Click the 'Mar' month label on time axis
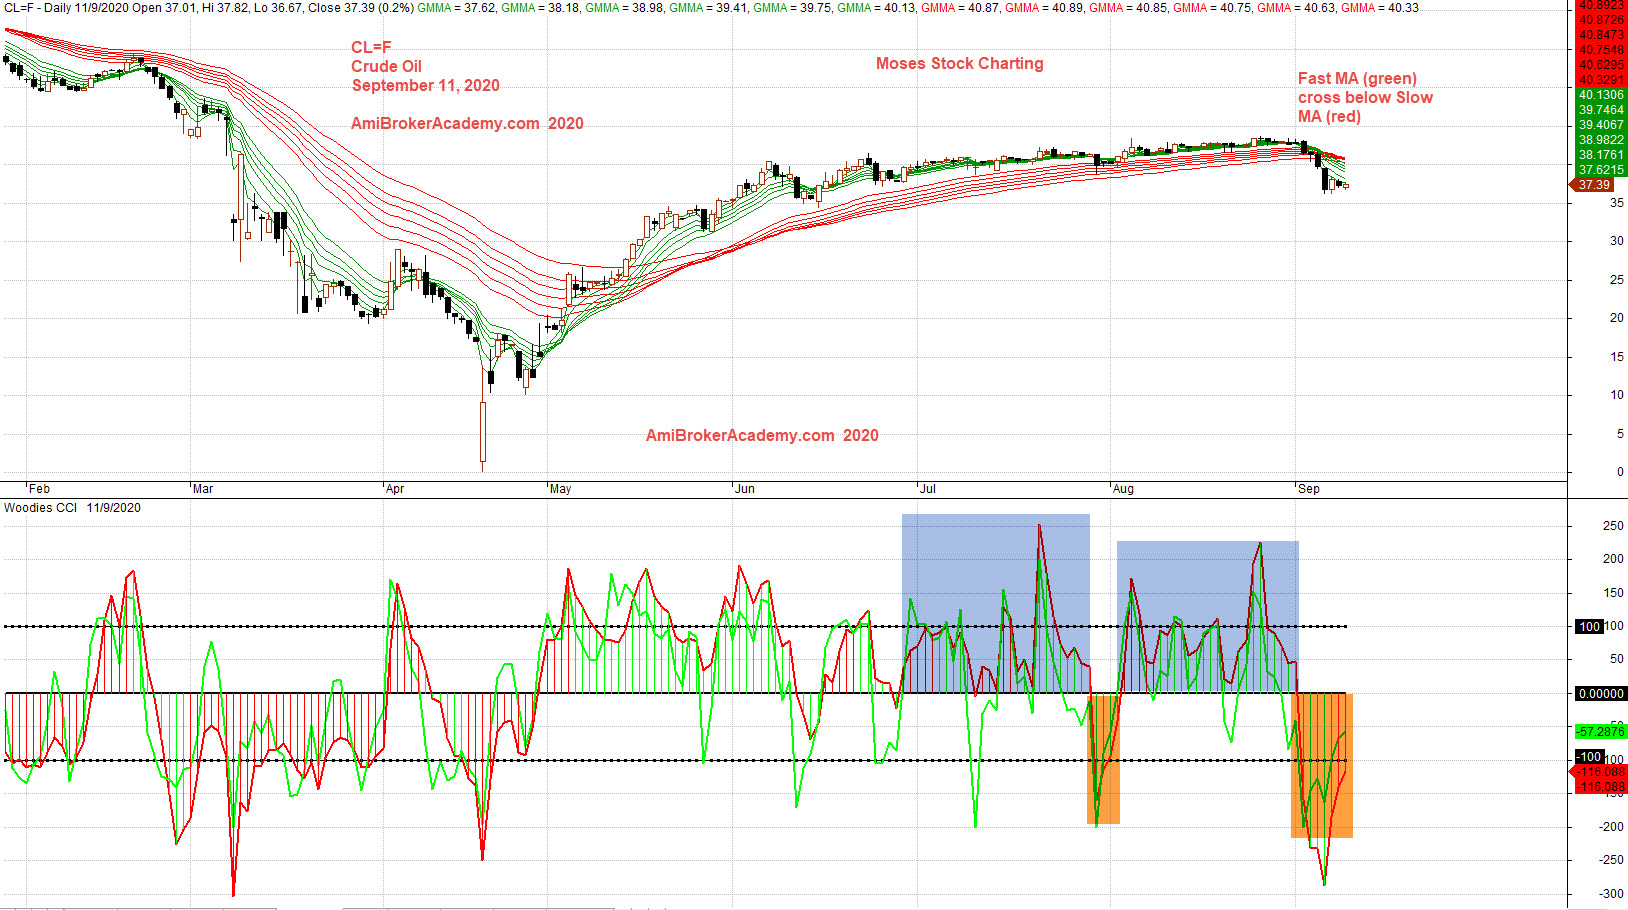Screen dimensions: 1628x910 (x=203, y=489)
